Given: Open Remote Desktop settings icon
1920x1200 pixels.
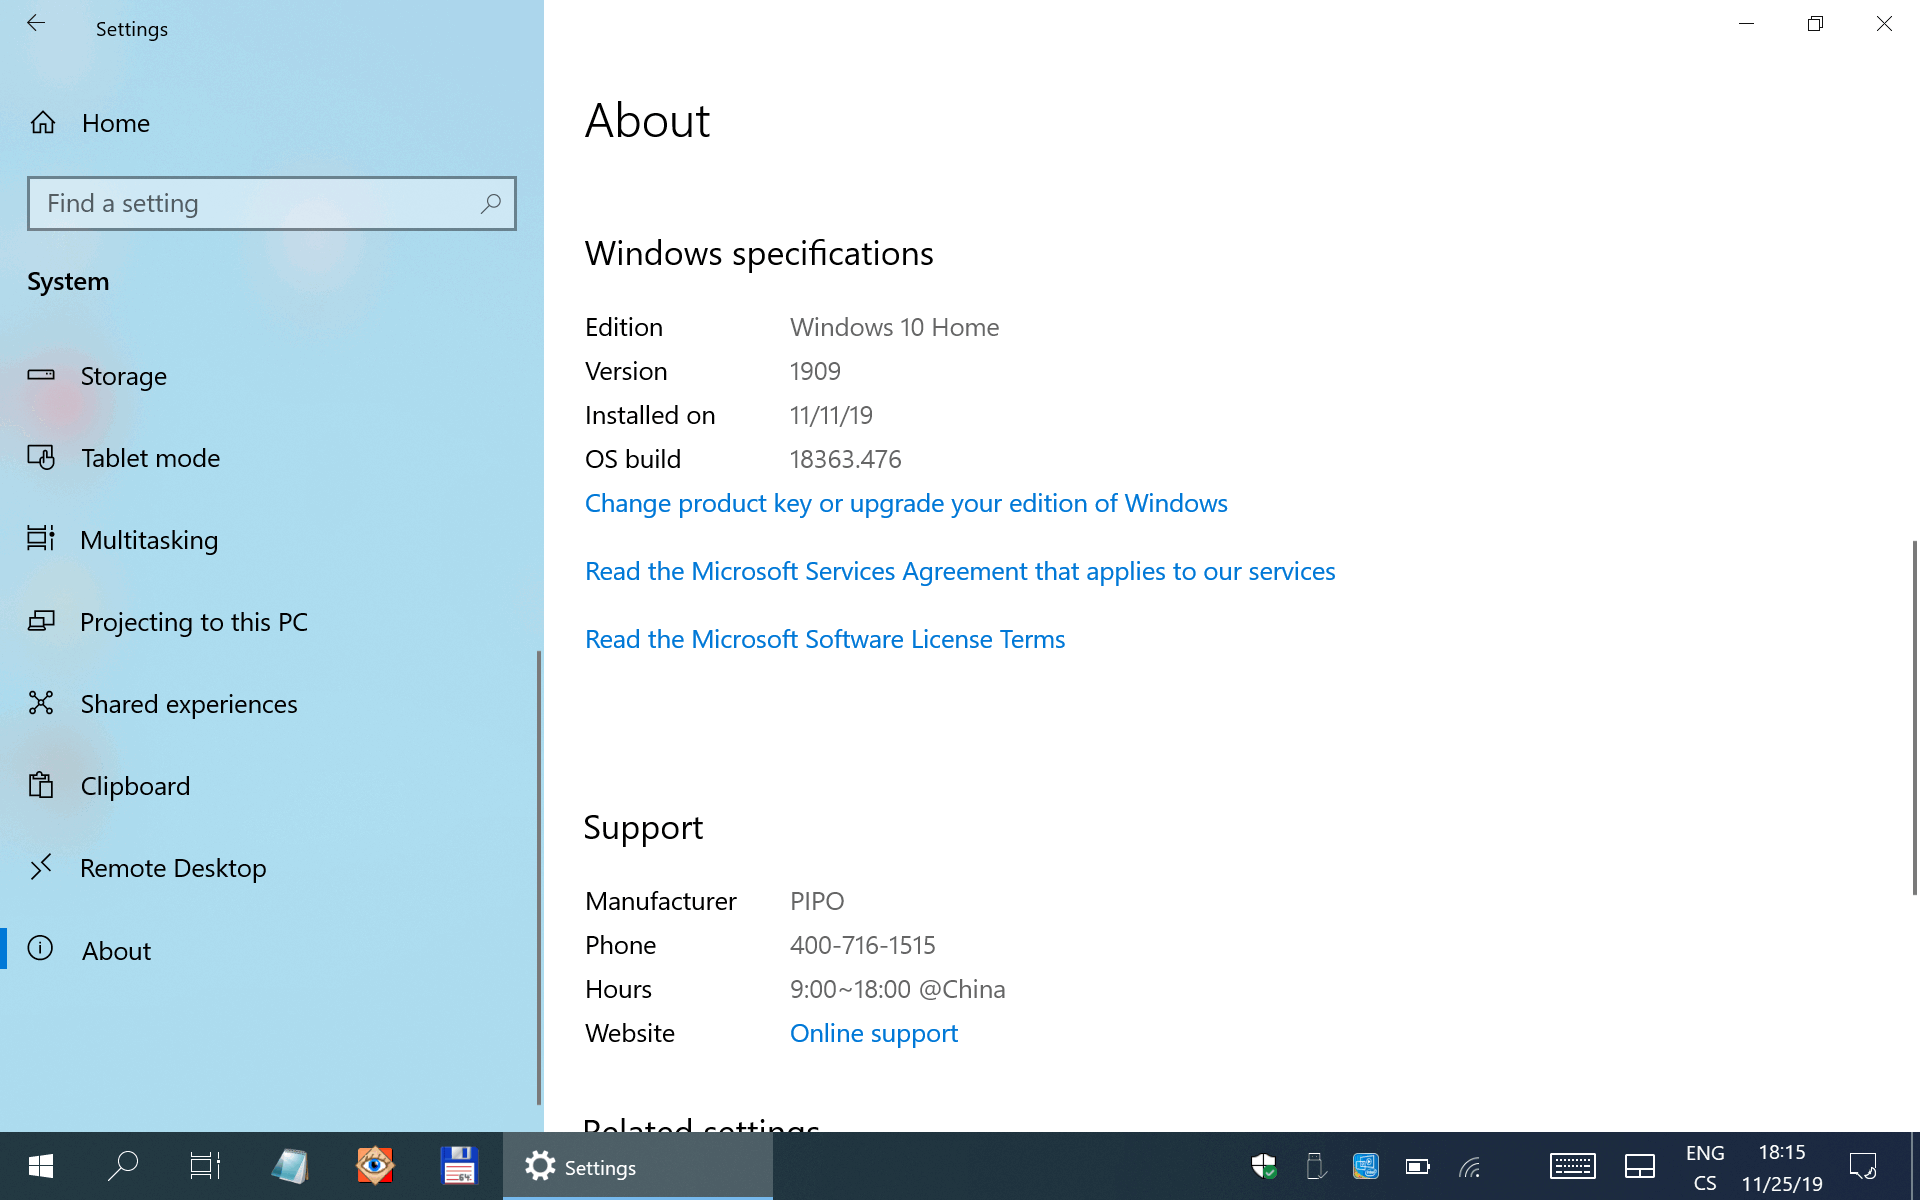Looking at the screenshot, I should [x=41, y=868].
